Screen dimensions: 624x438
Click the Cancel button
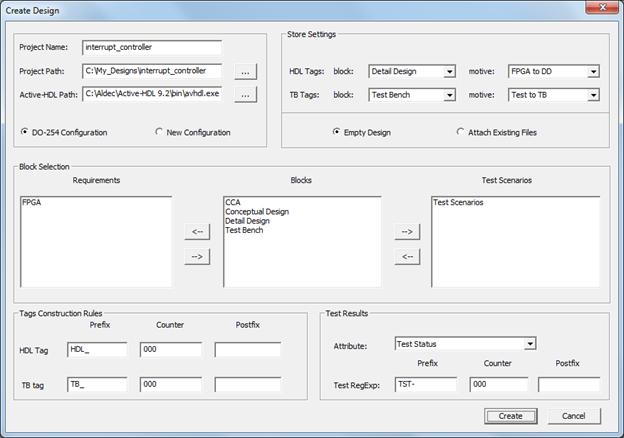point(574,416)
